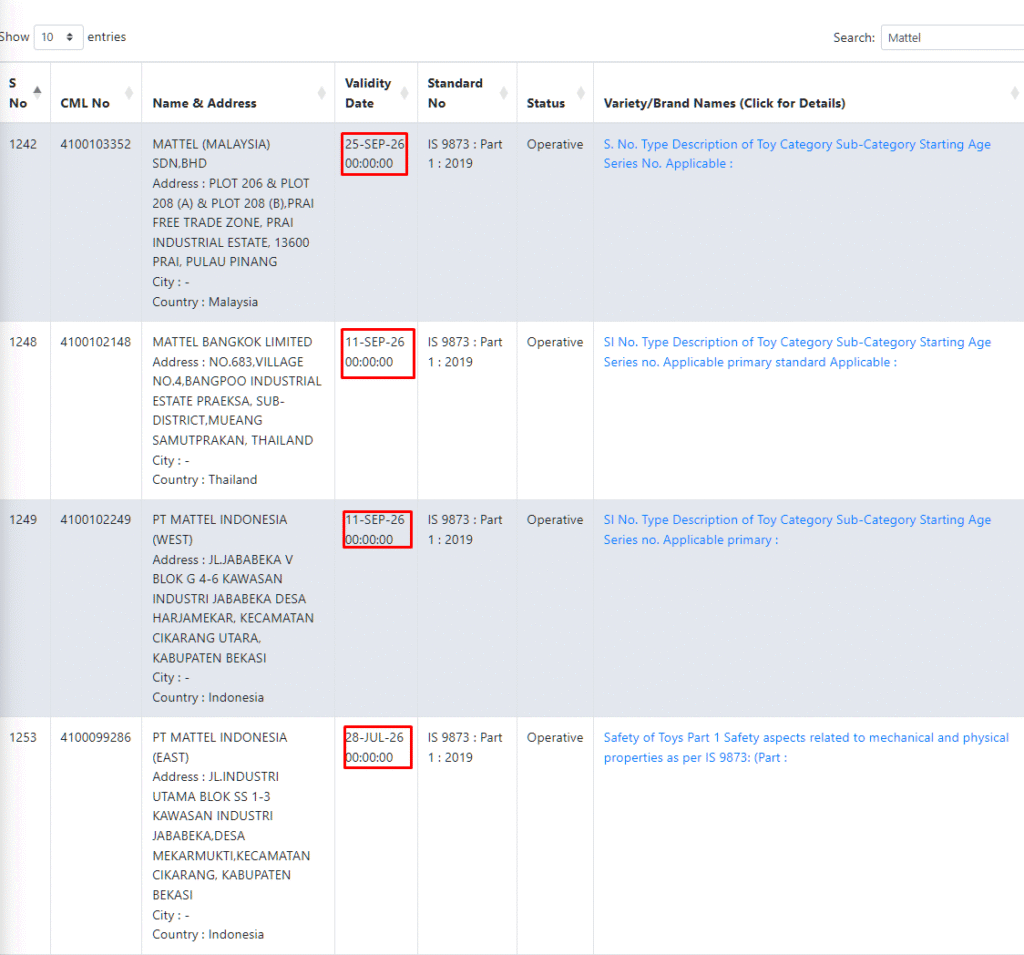Open variety details link for Mattel Bangkok Limited

[796, 352]
